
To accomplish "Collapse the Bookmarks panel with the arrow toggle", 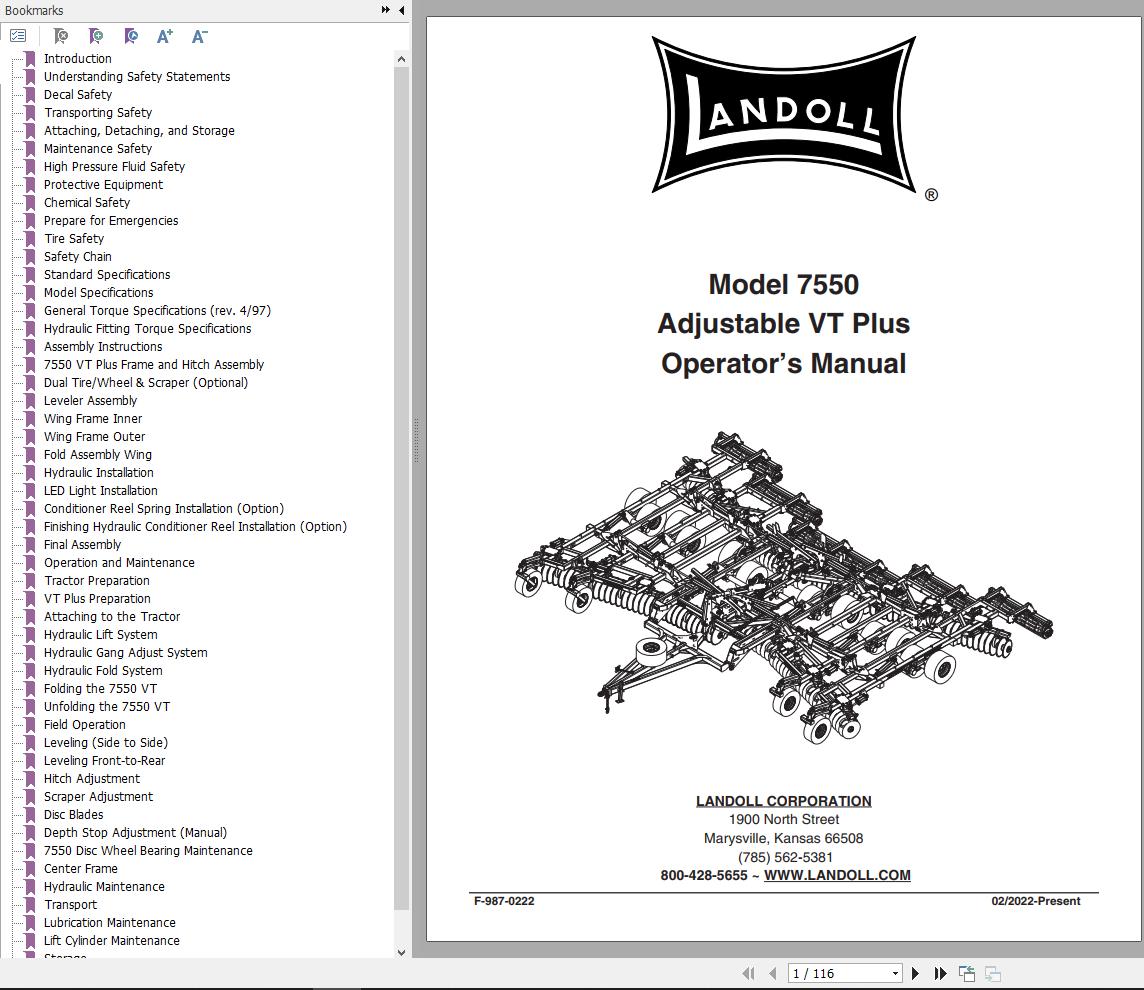I will point(401,10).
